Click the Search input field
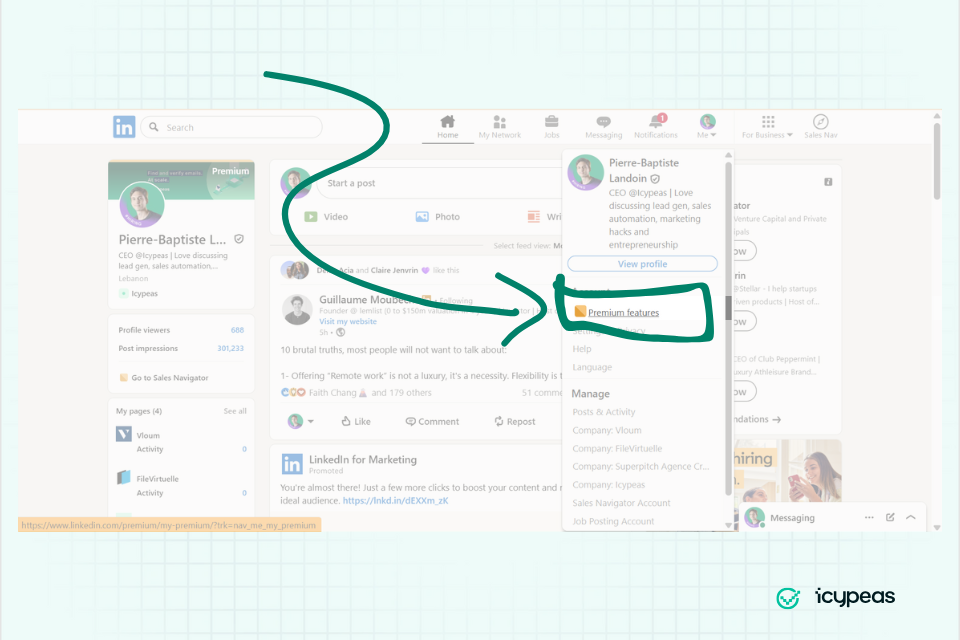 pos(231,127)
